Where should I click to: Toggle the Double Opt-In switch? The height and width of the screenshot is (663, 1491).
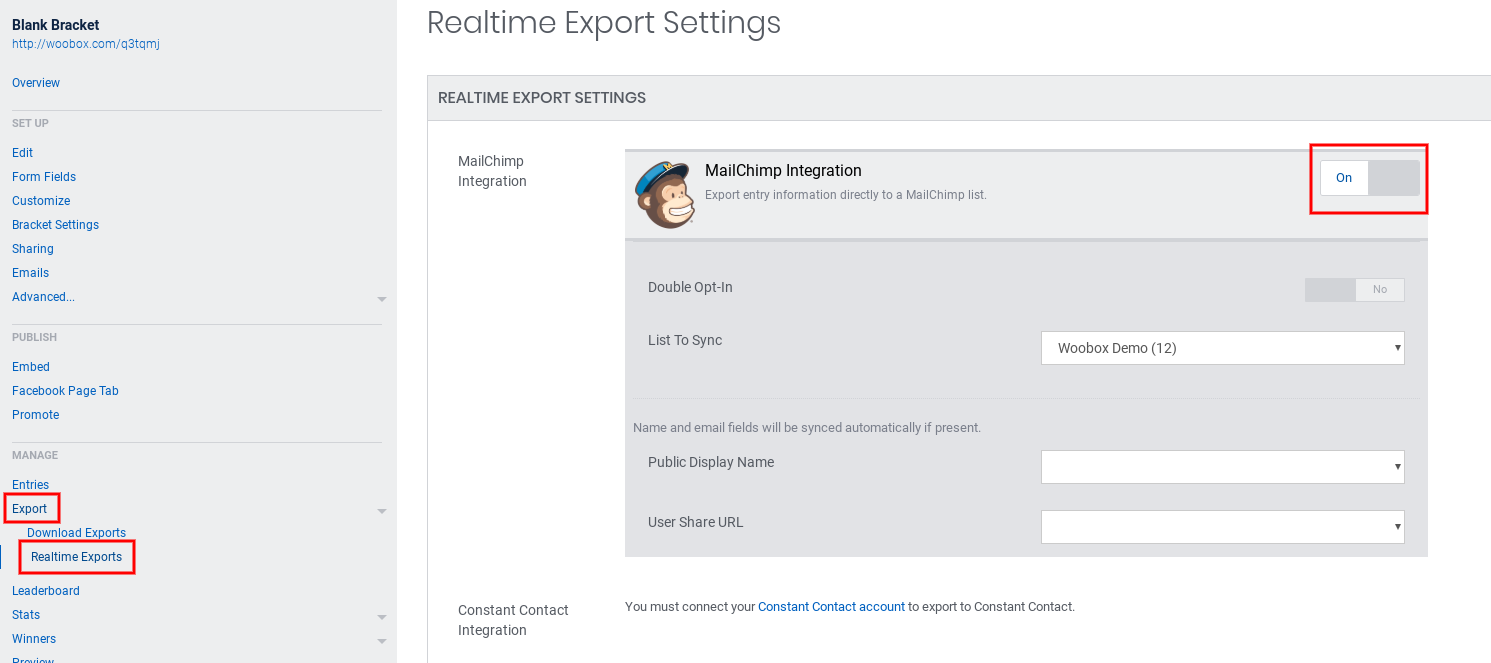coord(1354,290)
